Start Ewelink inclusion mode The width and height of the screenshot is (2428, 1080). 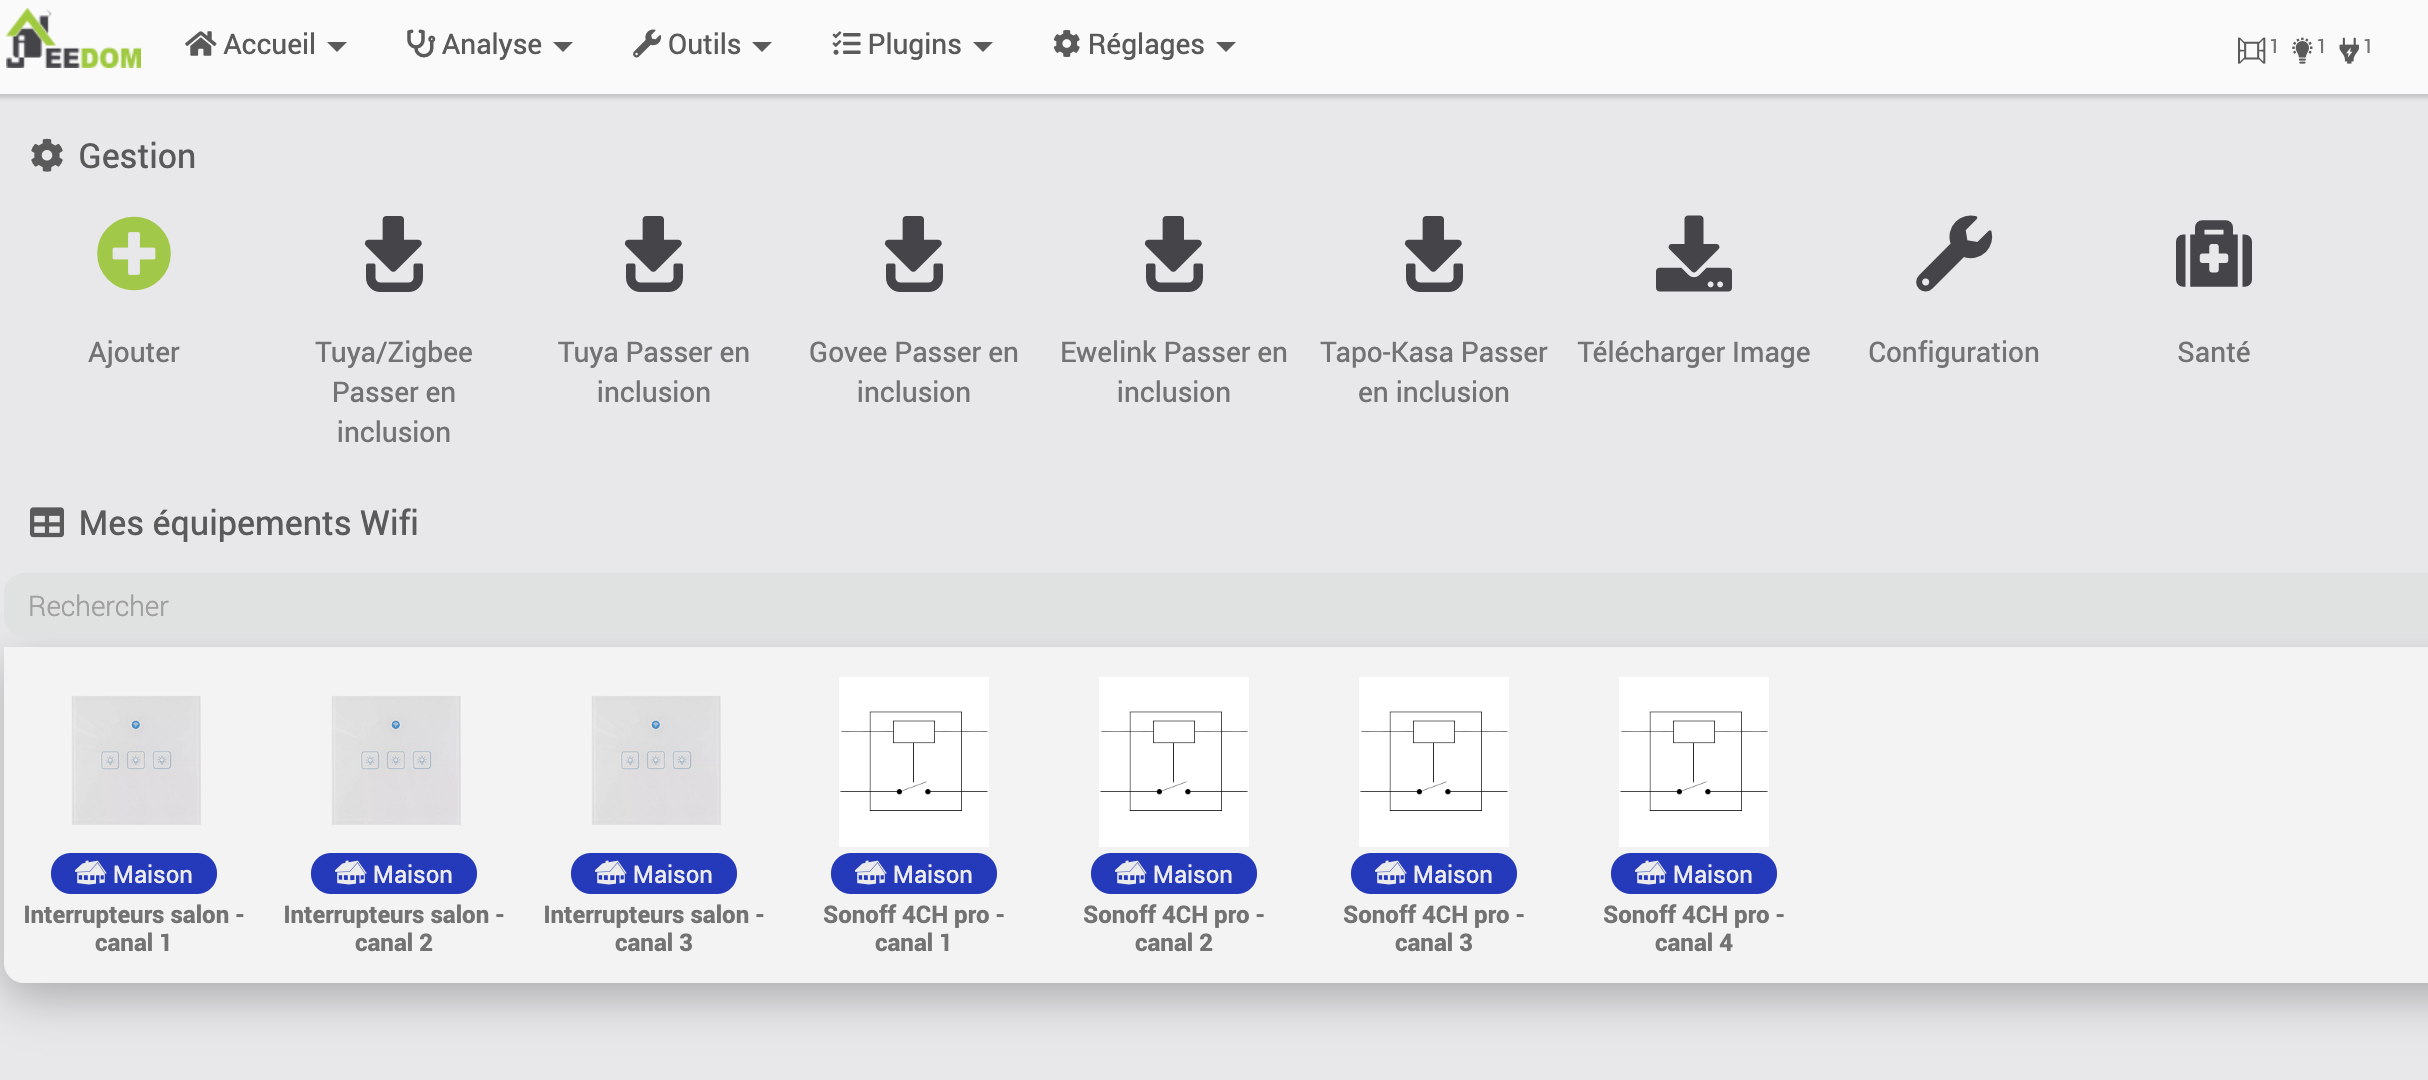click(x=1173, y=254)
